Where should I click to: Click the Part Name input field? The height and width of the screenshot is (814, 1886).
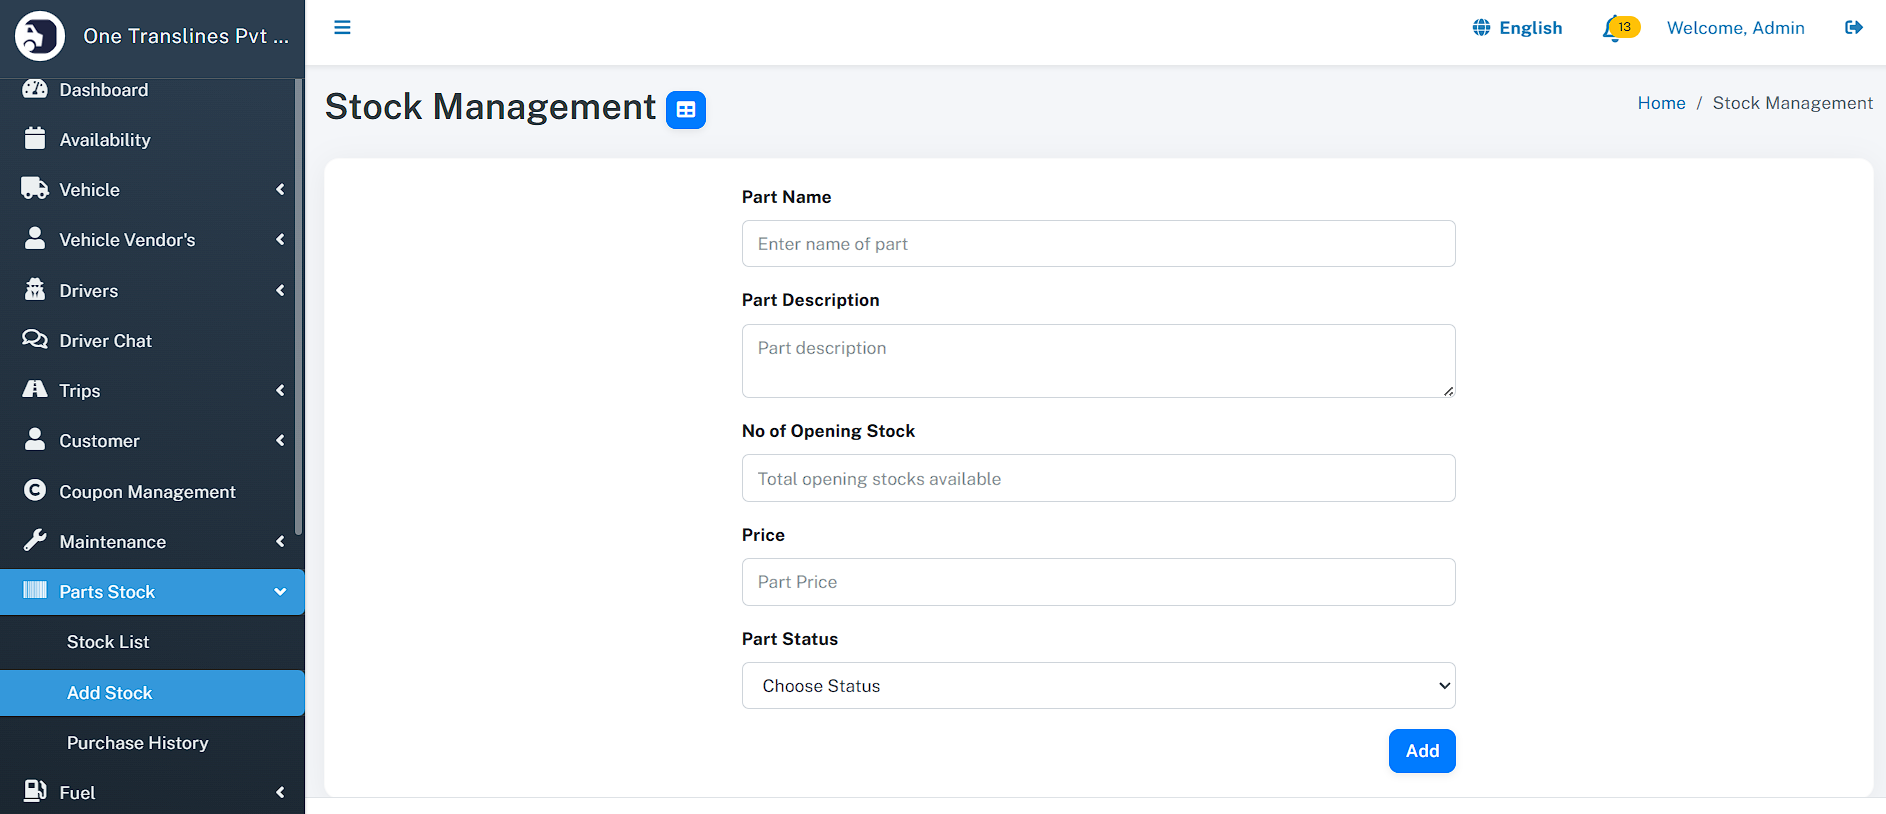click(1098, 244)
